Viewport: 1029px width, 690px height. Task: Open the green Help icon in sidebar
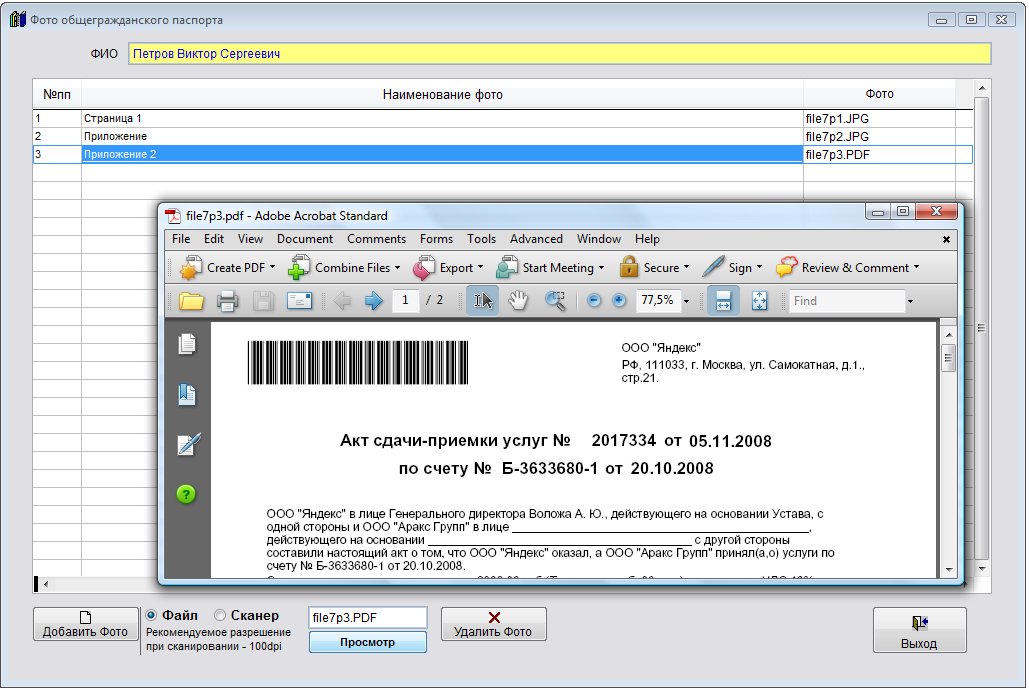tap(187, 494)
